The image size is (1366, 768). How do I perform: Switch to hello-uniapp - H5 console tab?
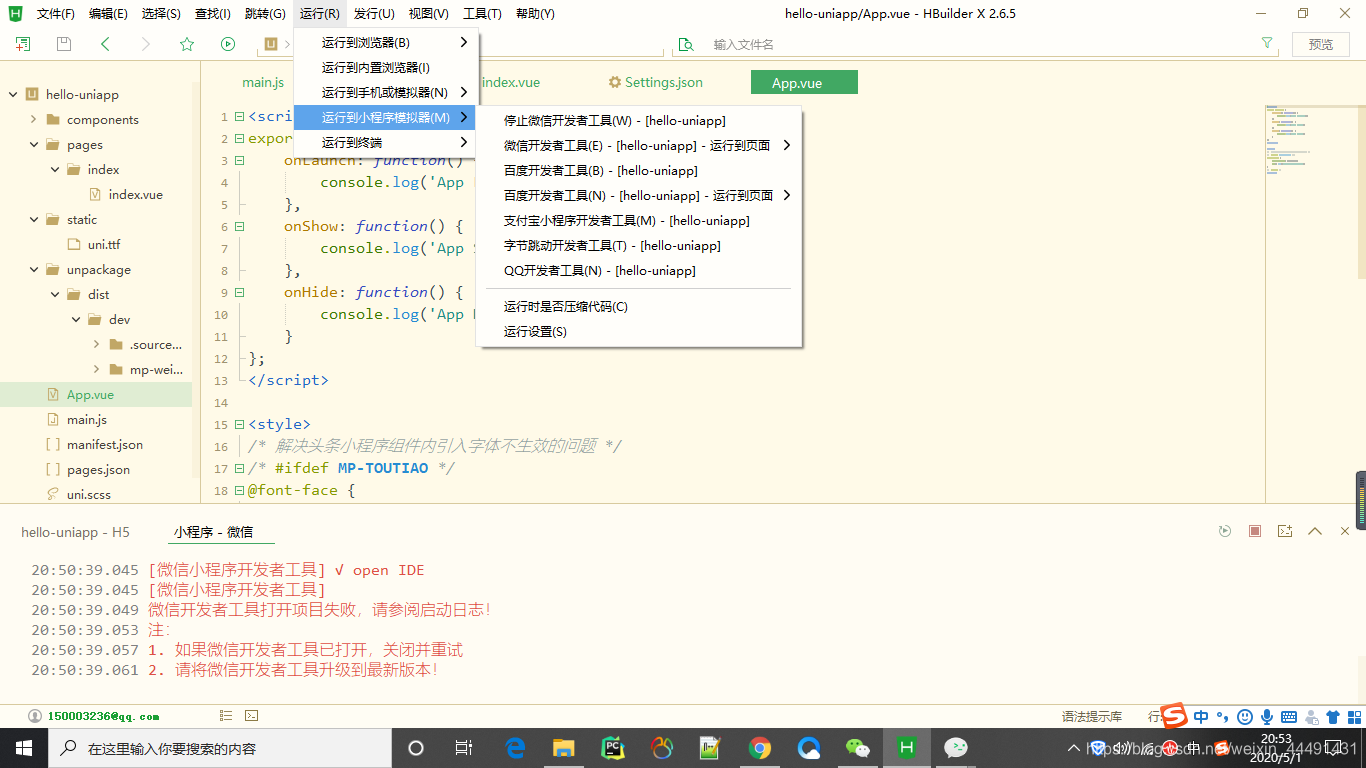76,532
